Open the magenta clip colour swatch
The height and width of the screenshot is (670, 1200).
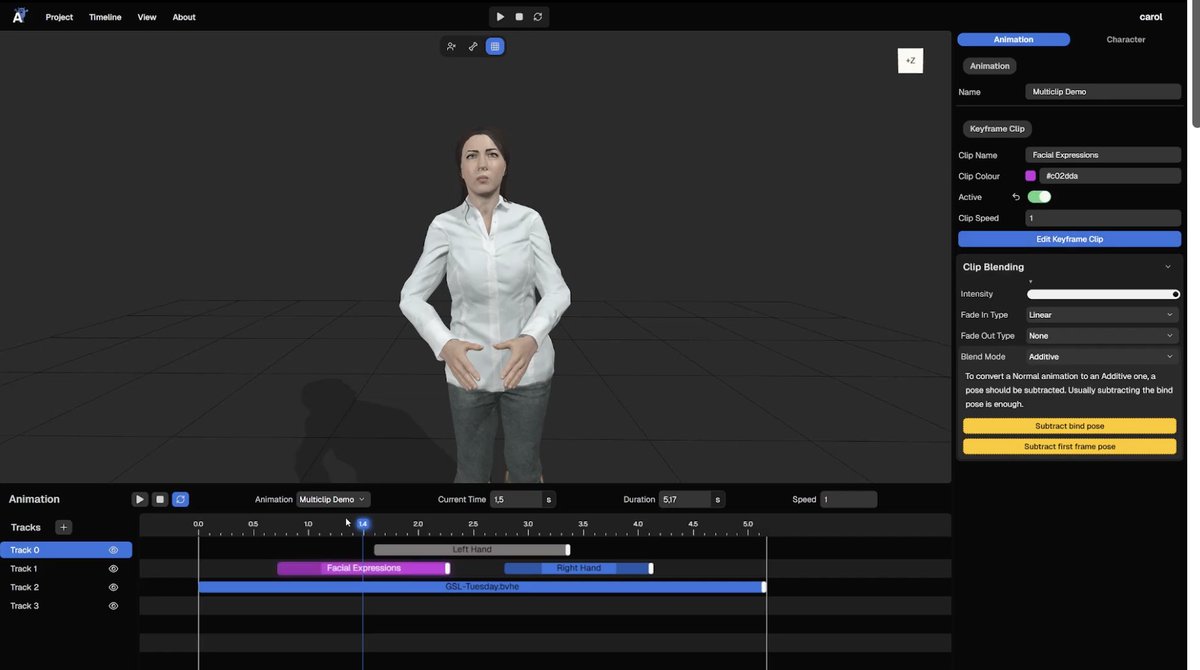point(1031,176)
